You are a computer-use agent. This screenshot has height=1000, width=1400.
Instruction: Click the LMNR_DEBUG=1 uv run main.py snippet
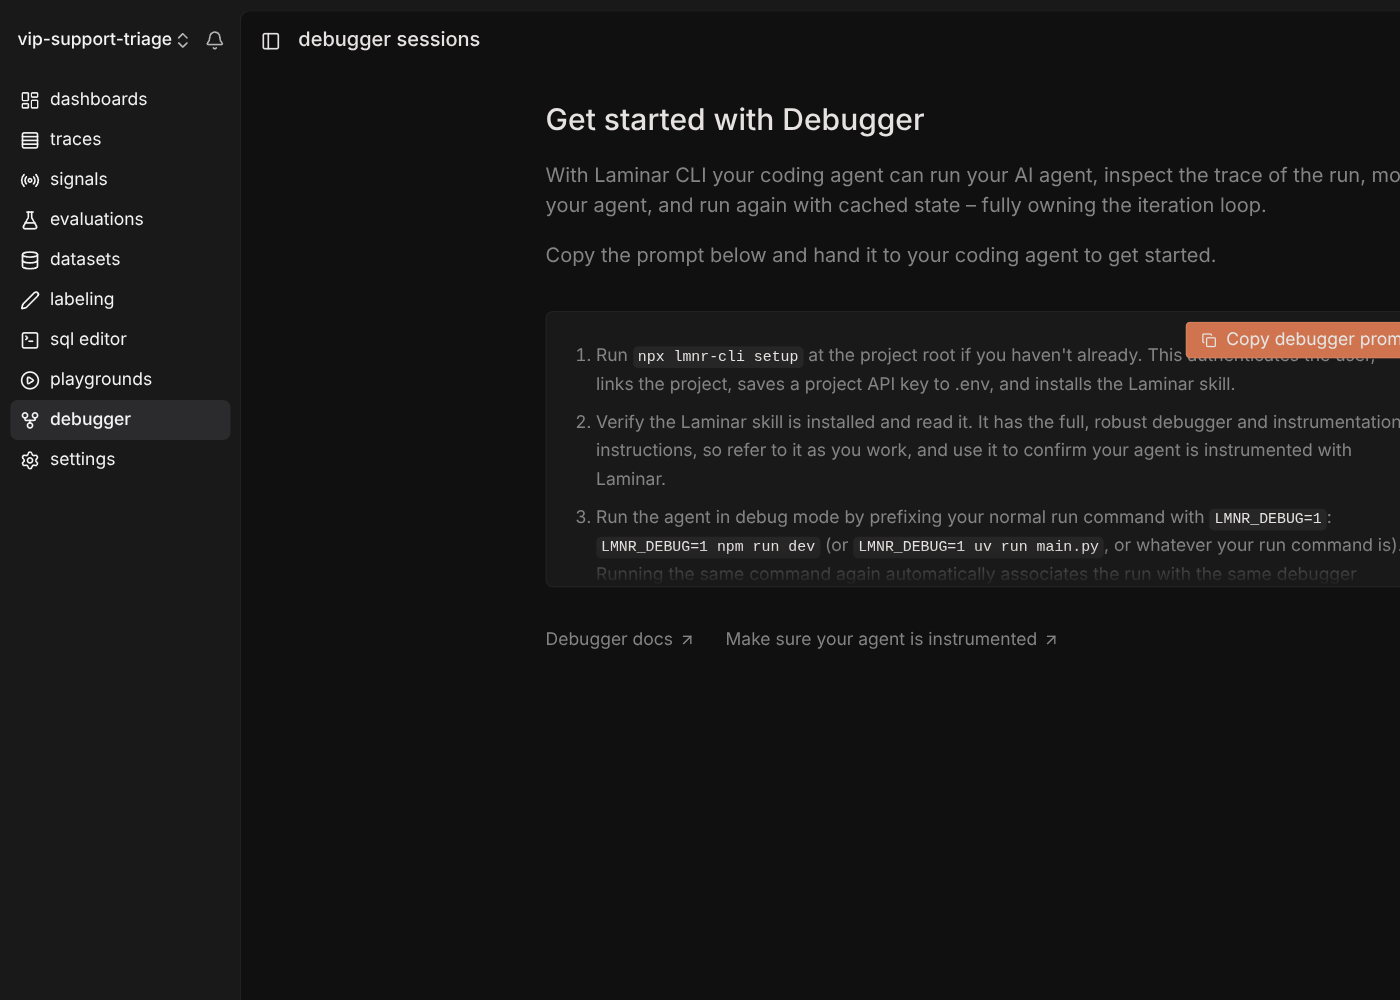(978, 546)
